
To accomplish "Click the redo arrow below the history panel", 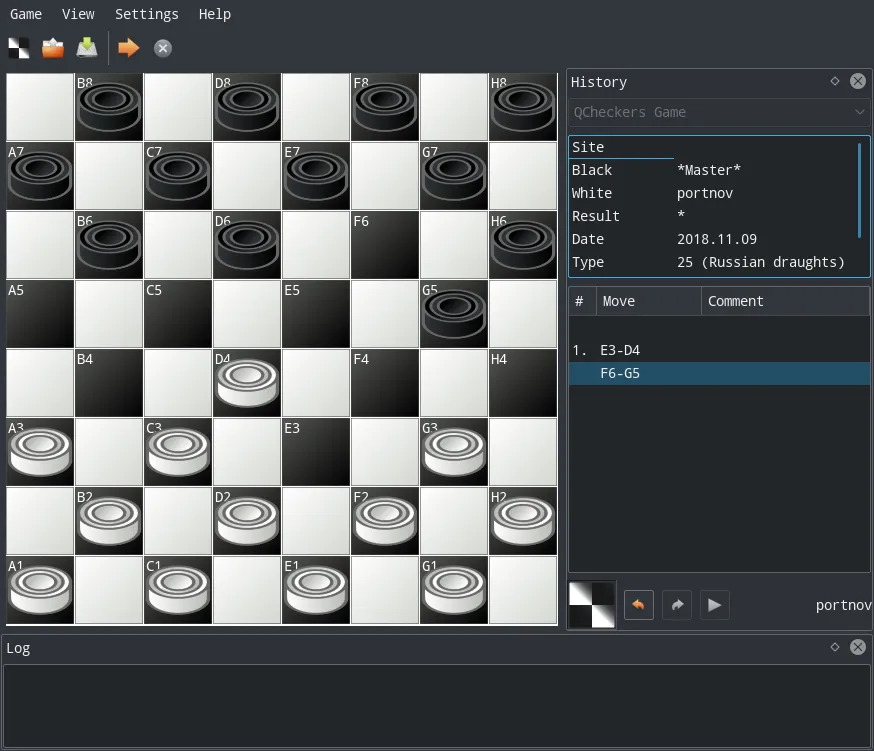I will 677,604.
